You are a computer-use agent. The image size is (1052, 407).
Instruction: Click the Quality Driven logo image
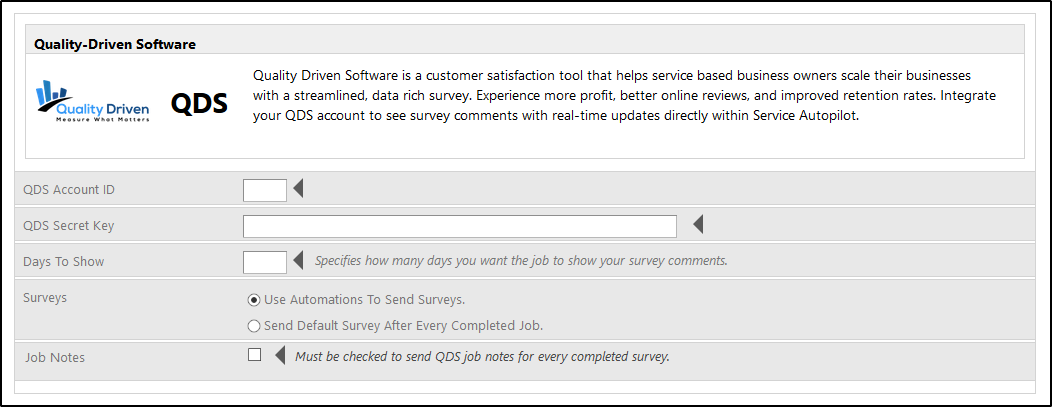tap(93, 102)
